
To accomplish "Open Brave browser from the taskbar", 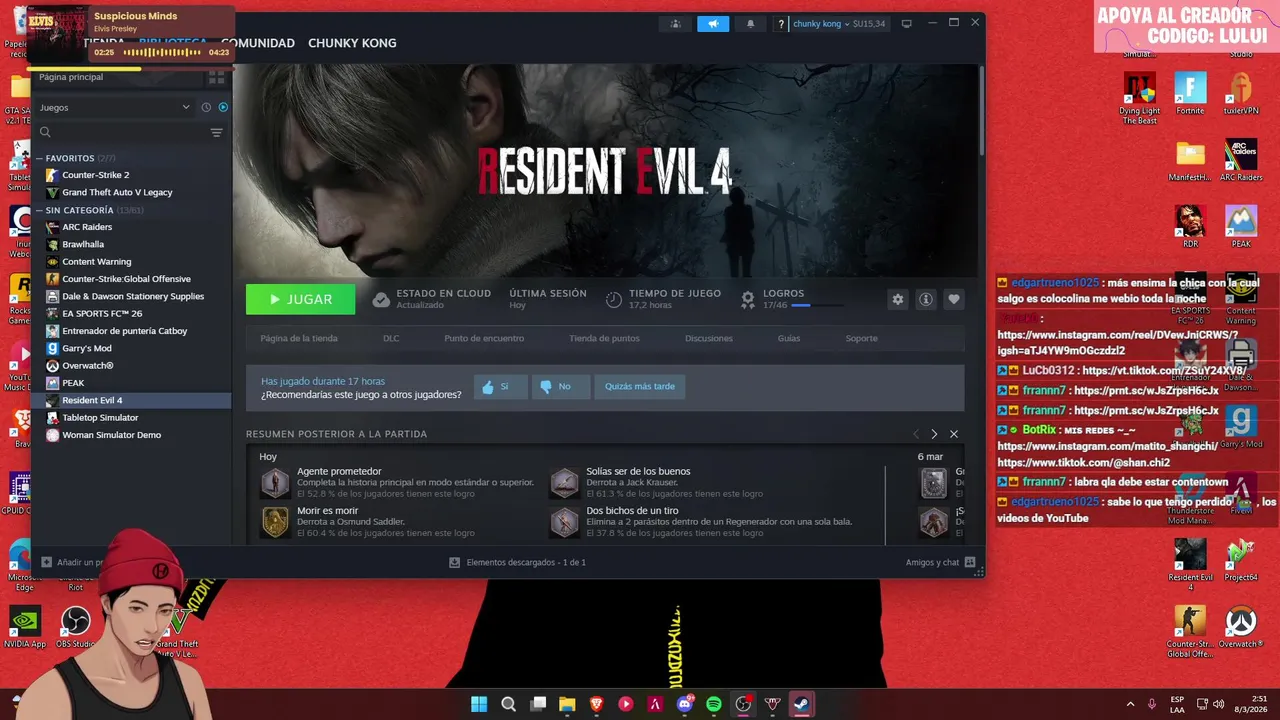I will coord(597,704).
